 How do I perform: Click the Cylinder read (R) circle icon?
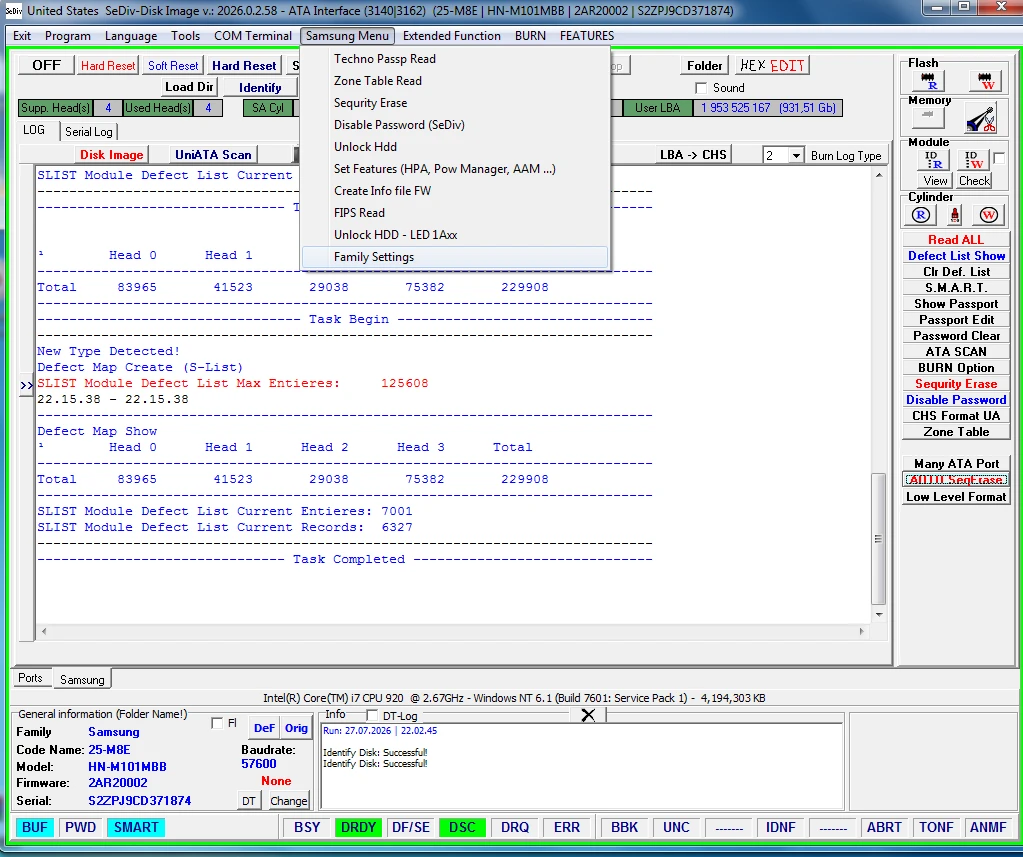pos(921,215)
